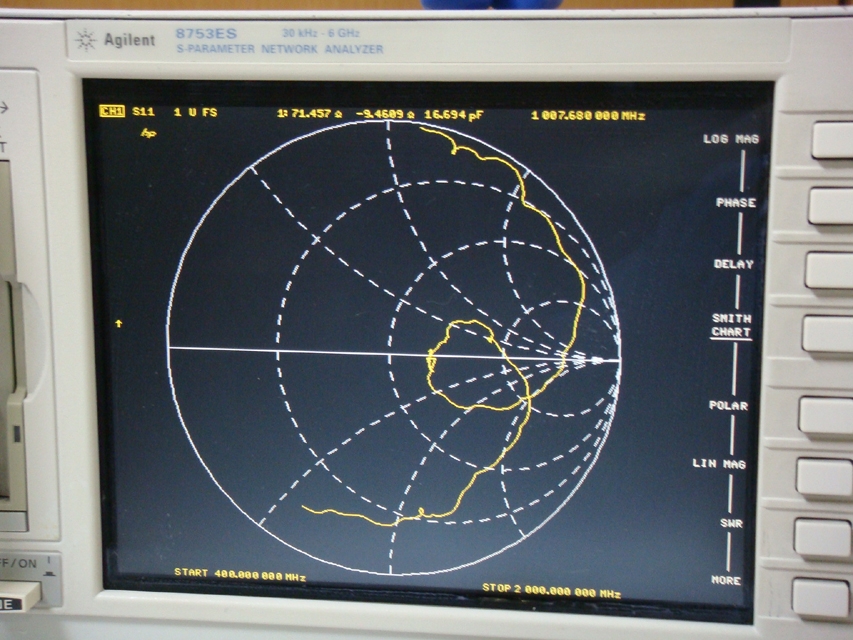Push the hardware softkey beside PHASE
This screenshot has width=853, height=640.
pyautogui.click(x=830, y=206)
